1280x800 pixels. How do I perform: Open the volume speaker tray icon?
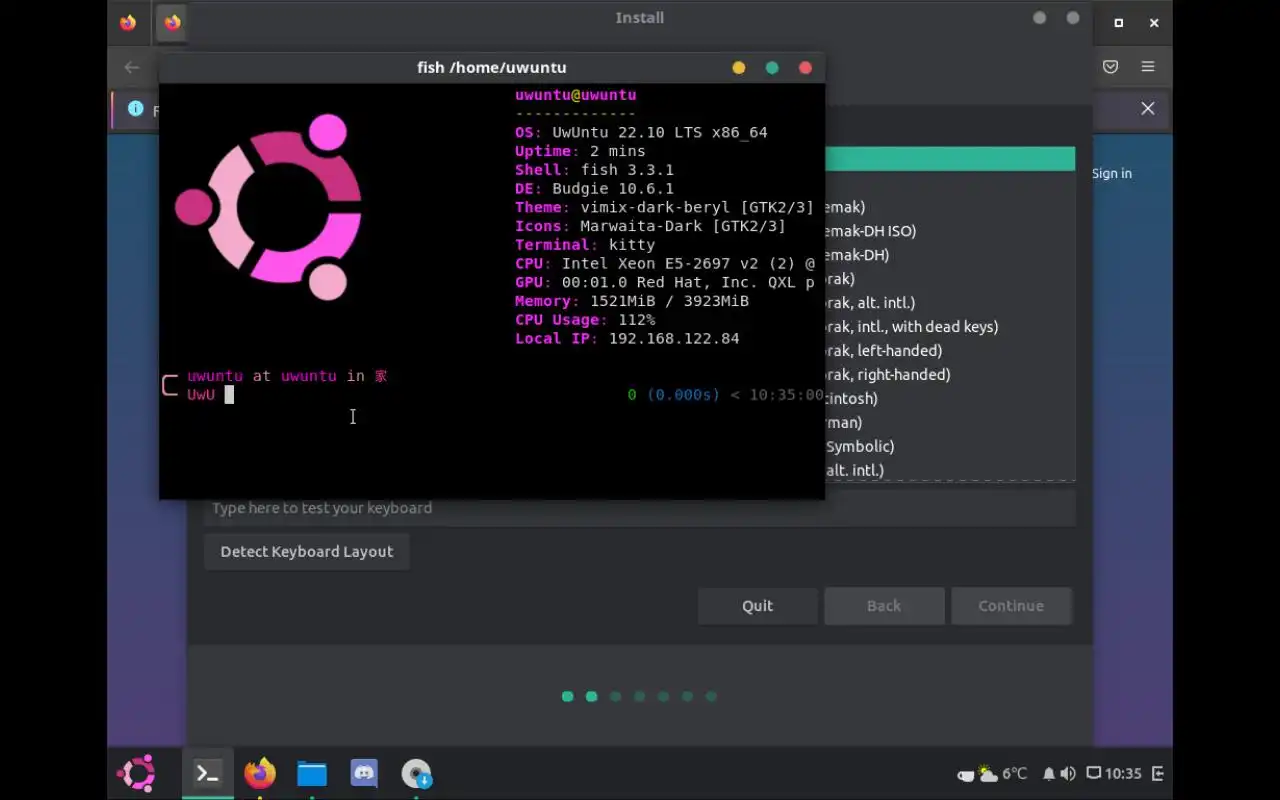pyautogui.click(x=1068, y=773)
